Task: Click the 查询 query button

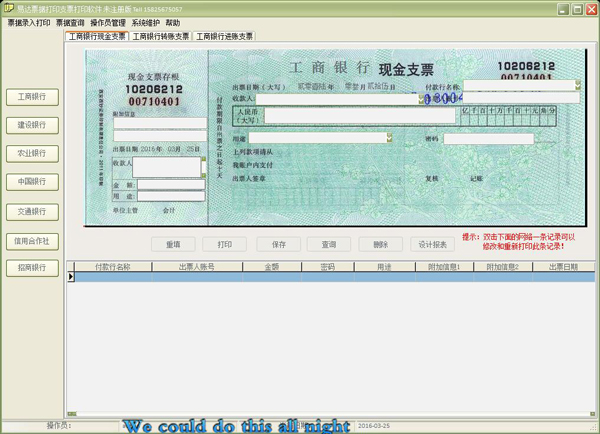Action: point(329,244)
